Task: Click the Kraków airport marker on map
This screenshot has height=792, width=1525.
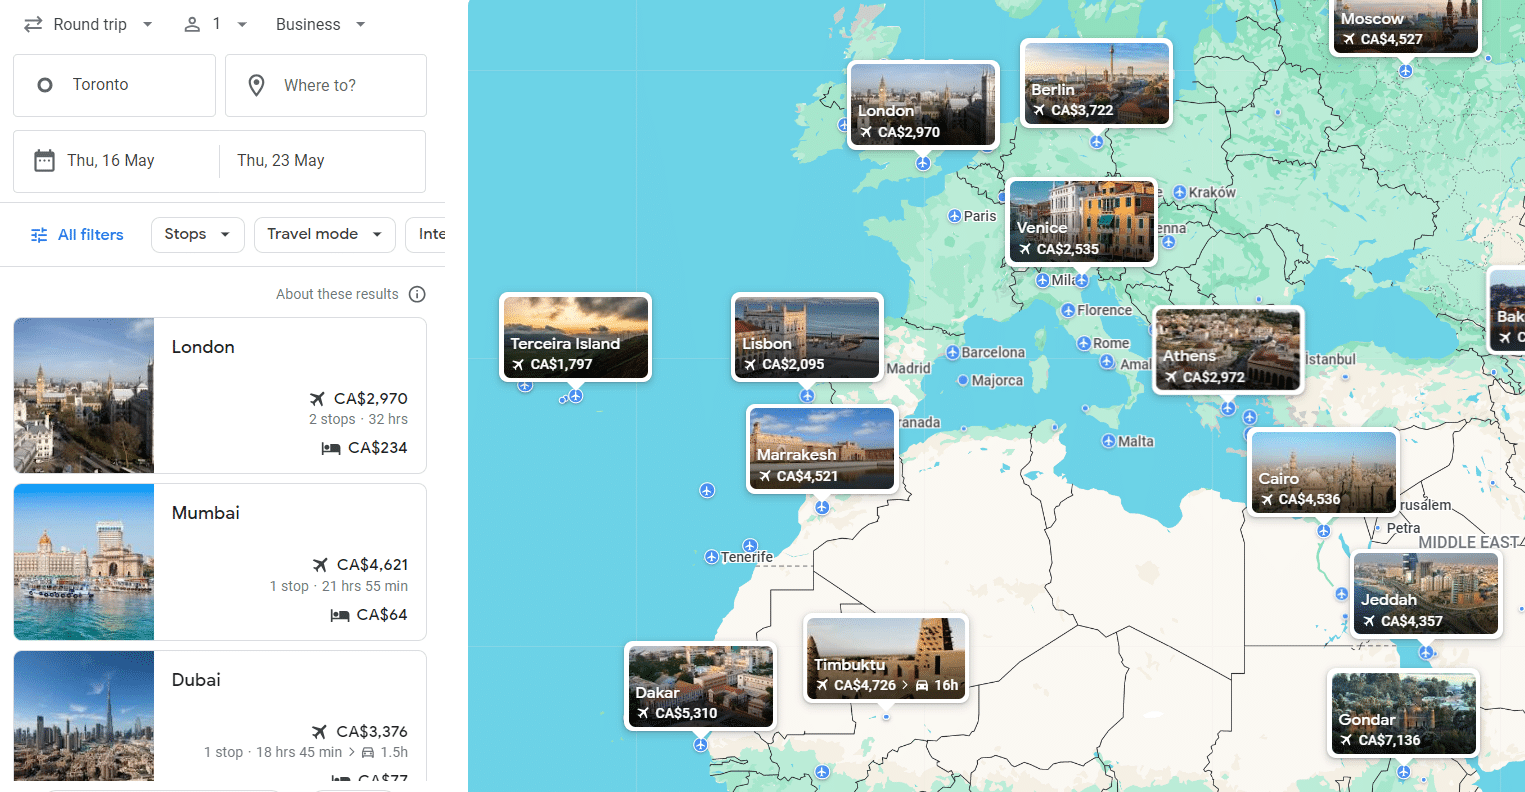Action: coord(1179,192)
